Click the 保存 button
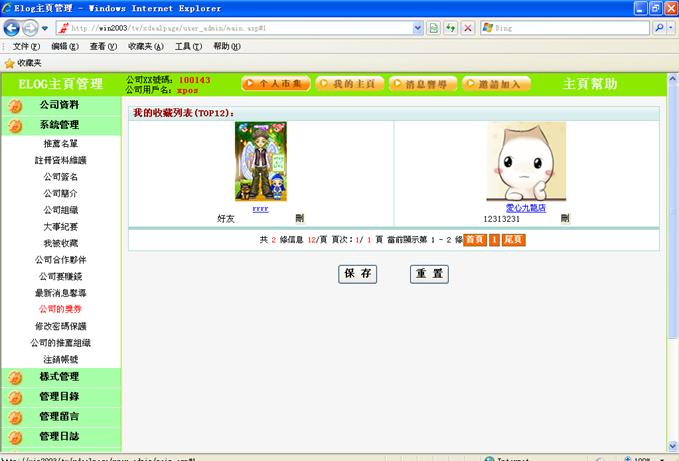 358,274
